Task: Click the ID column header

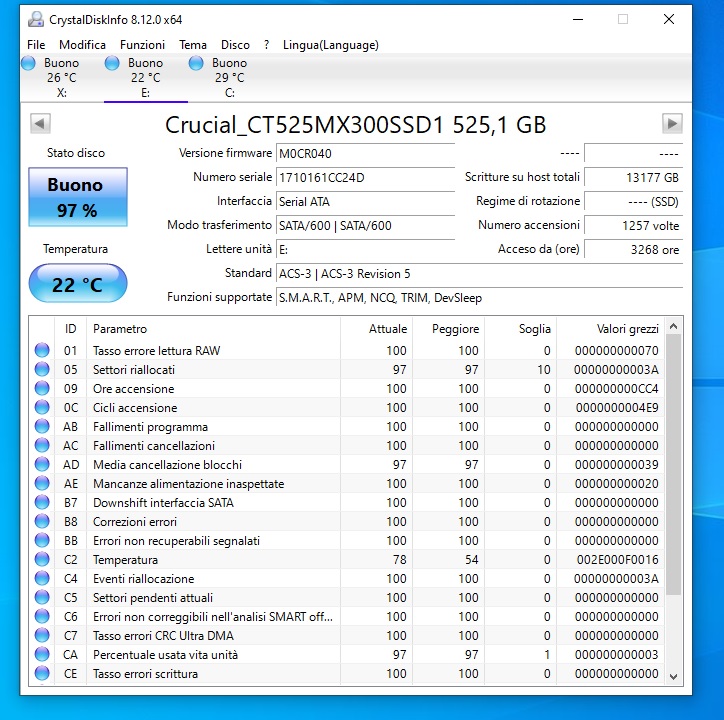Action: 70,328
